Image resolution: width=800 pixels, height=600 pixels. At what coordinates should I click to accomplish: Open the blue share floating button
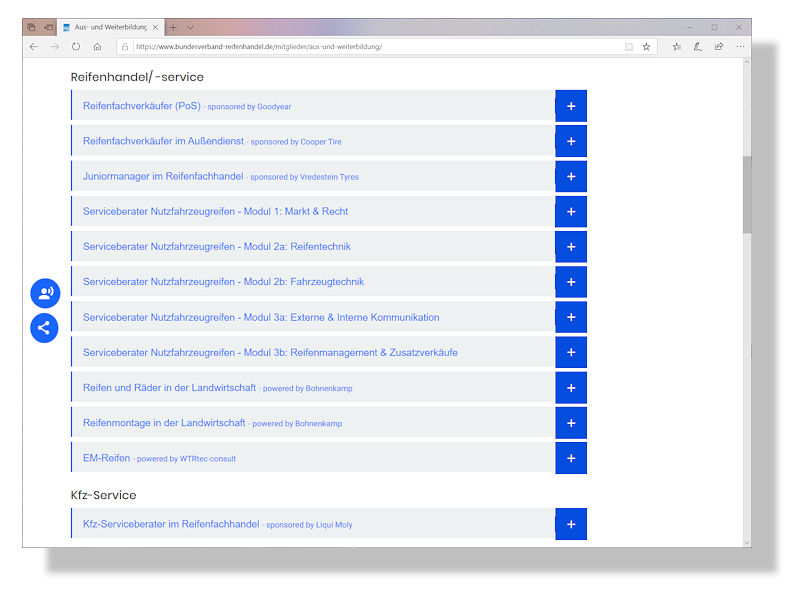tap(44, 328)
